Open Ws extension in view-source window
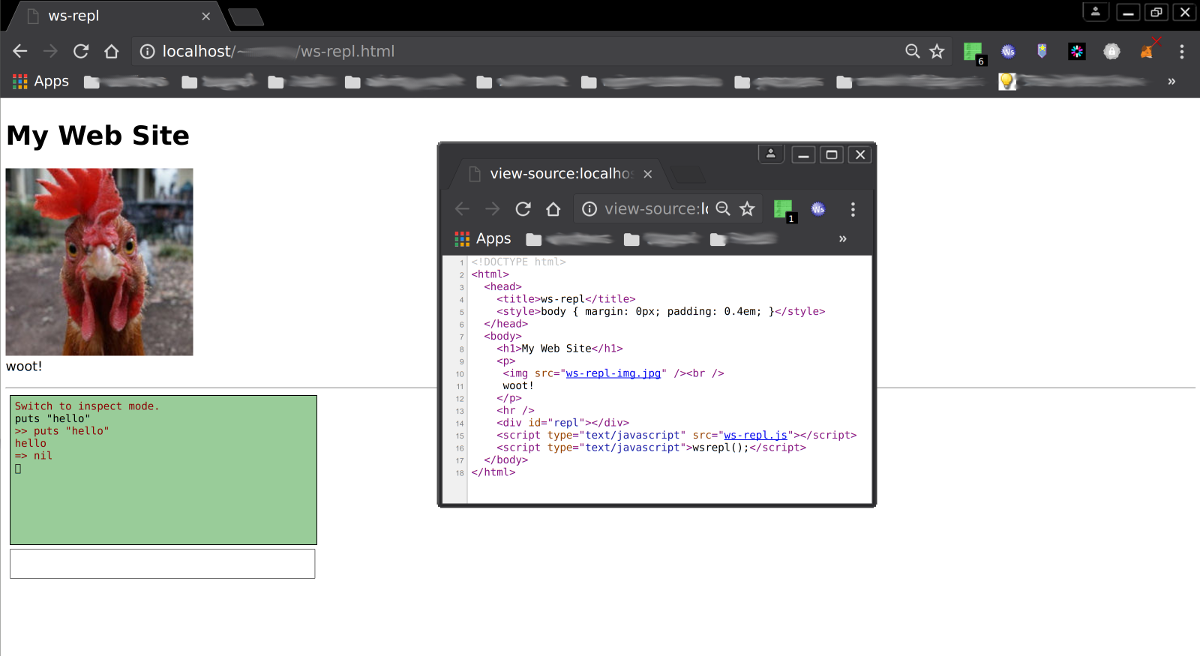The height and width of the screenshot is (656, 1200). [x=818, y=209]
